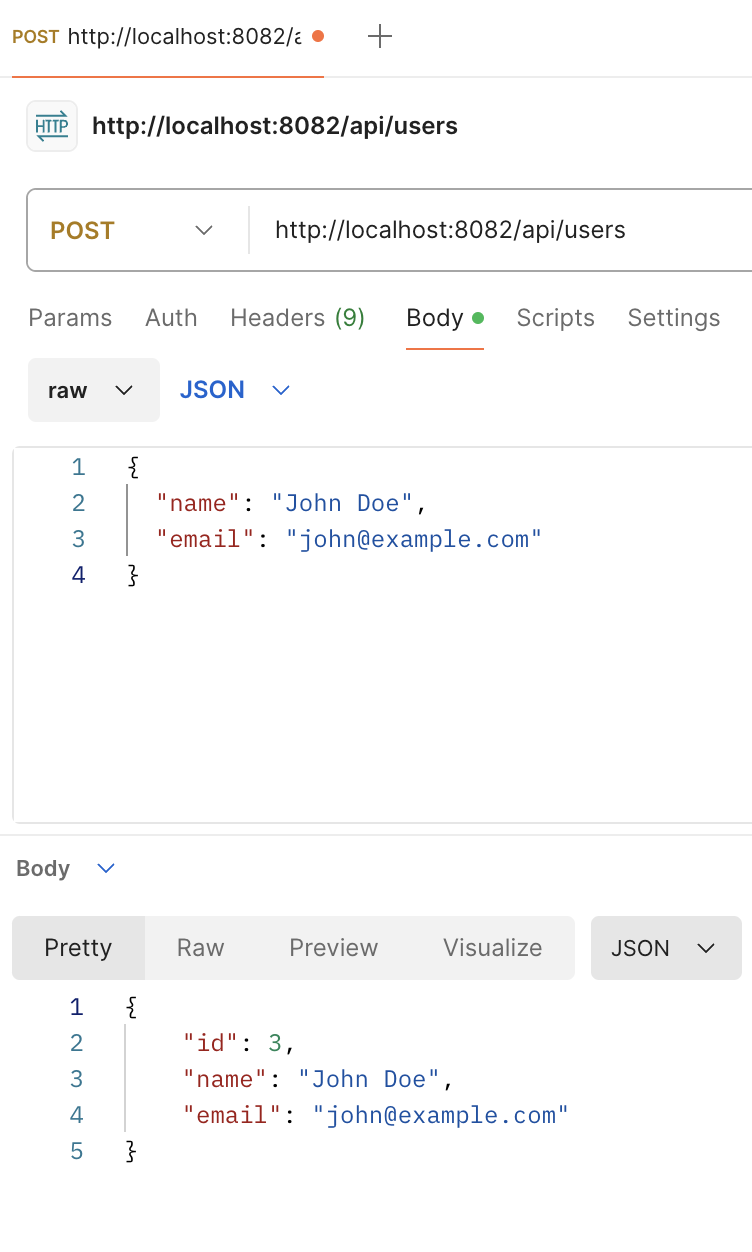Switch to the Params tab

[x=70, y=318]
